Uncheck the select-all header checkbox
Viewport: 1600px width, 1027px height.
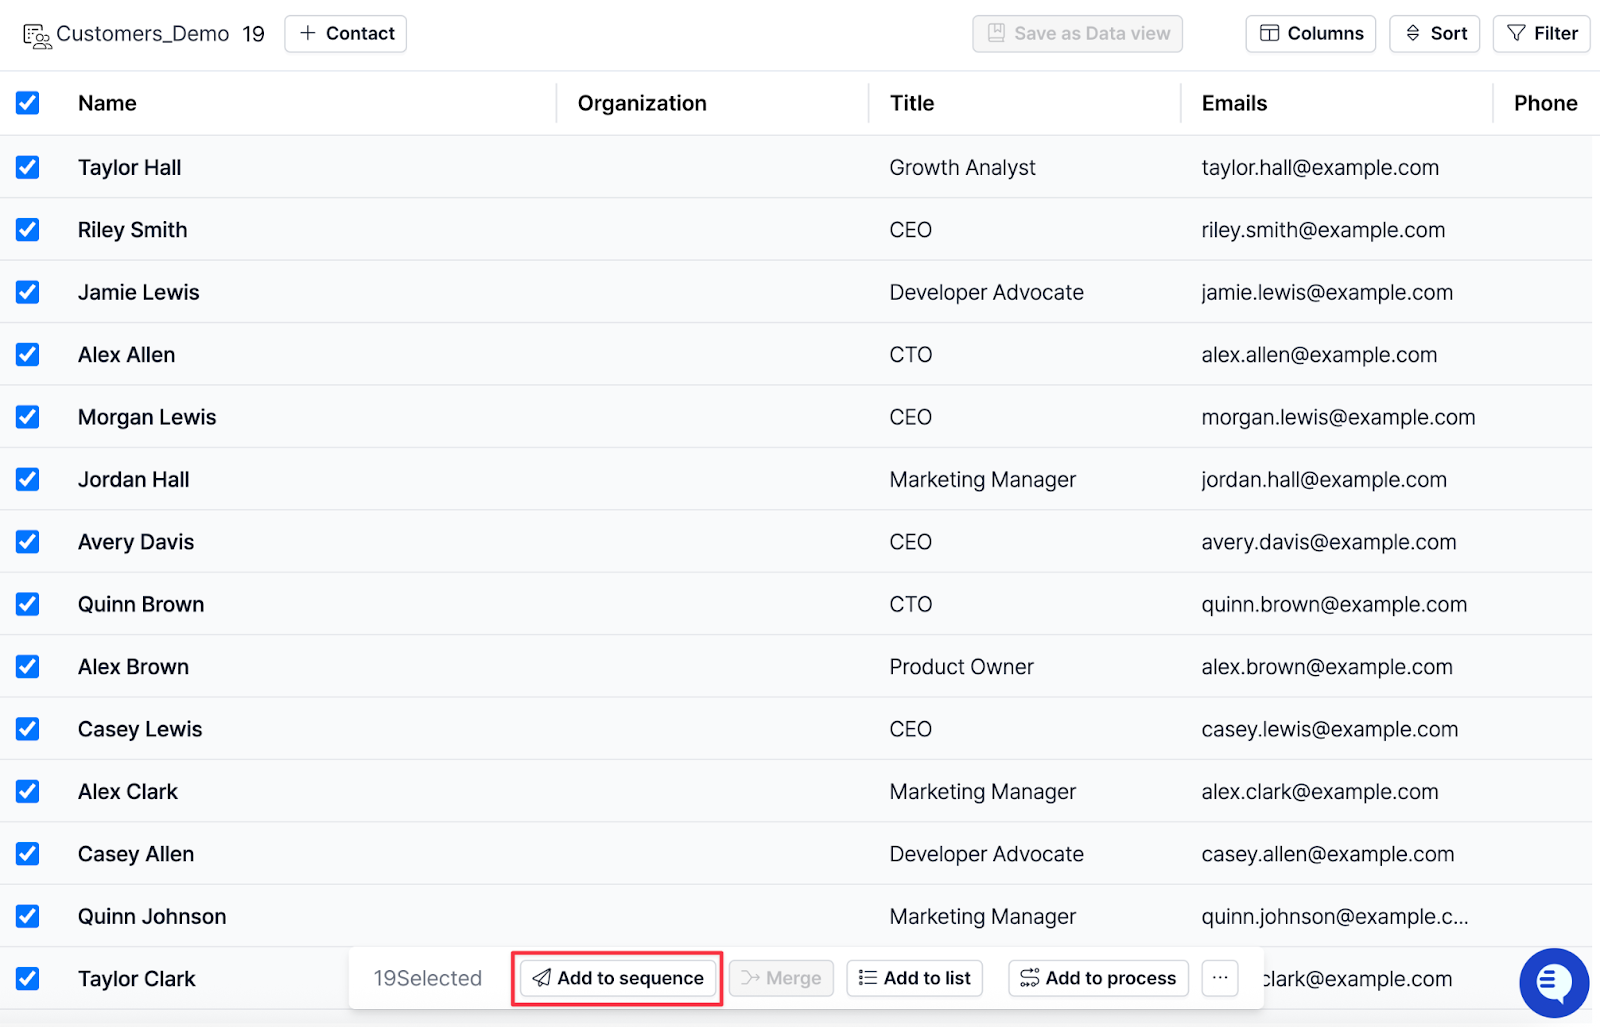click(x=28, y=103)
